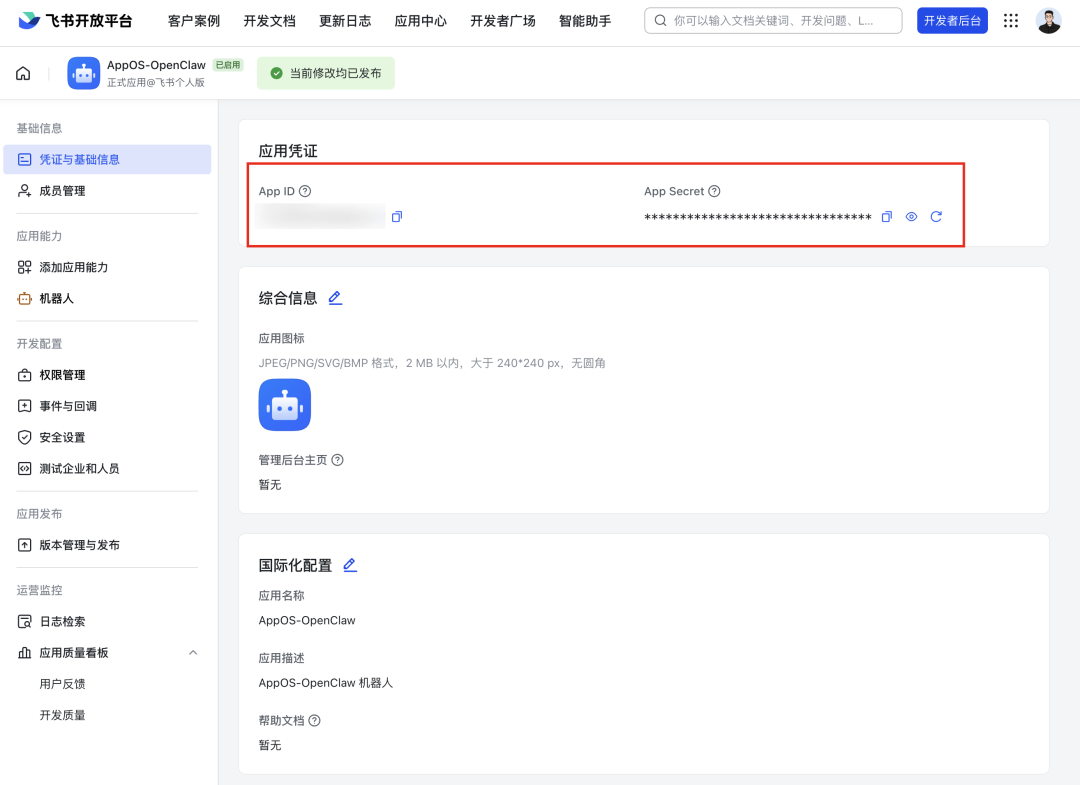The image size is (1080, 785).
Task: Collapse the 应用质量看板 section
Action: [193, 652]
